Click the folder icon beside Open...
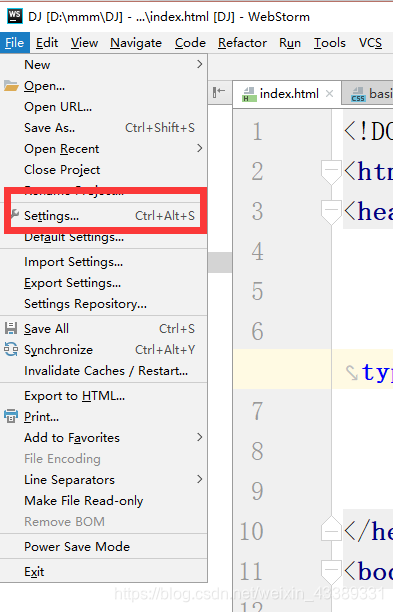 coord(11,85)
